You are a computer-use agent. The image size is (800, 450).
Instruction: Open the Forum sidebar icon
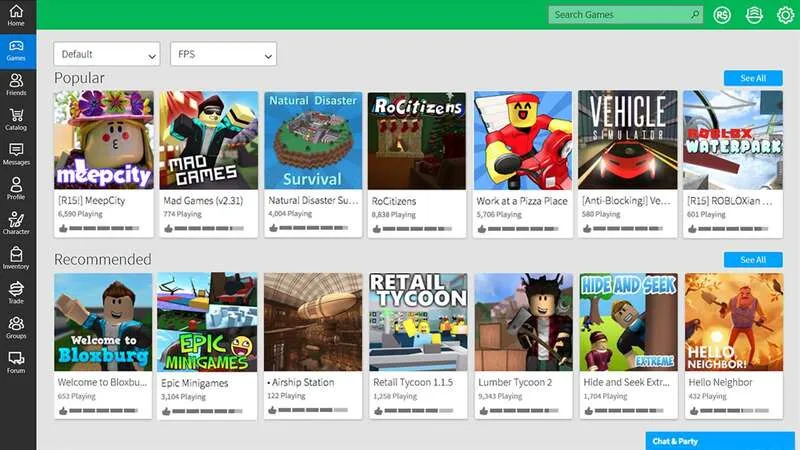(x=16, y=362)
